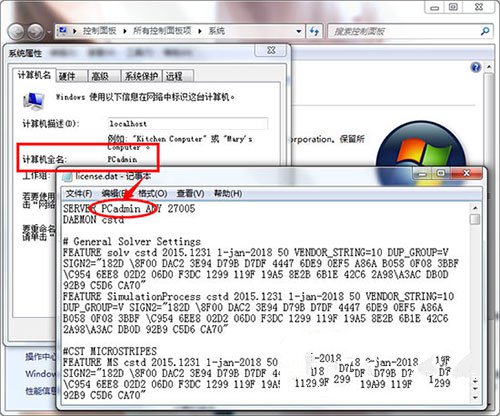Click 所有控制面板项 in the breadcrumb

pyautogui.click(x=162, y=31)
